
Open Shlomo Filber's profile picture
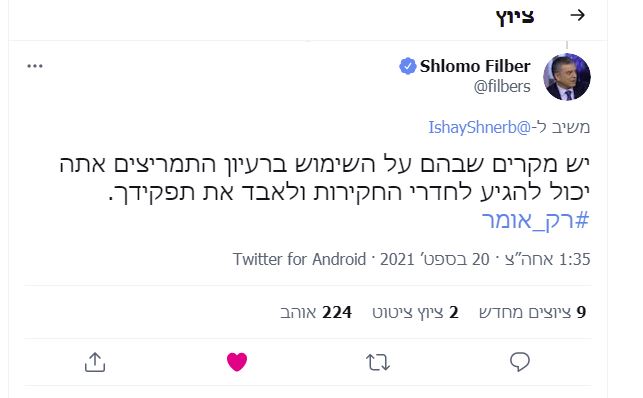[567, 77]
